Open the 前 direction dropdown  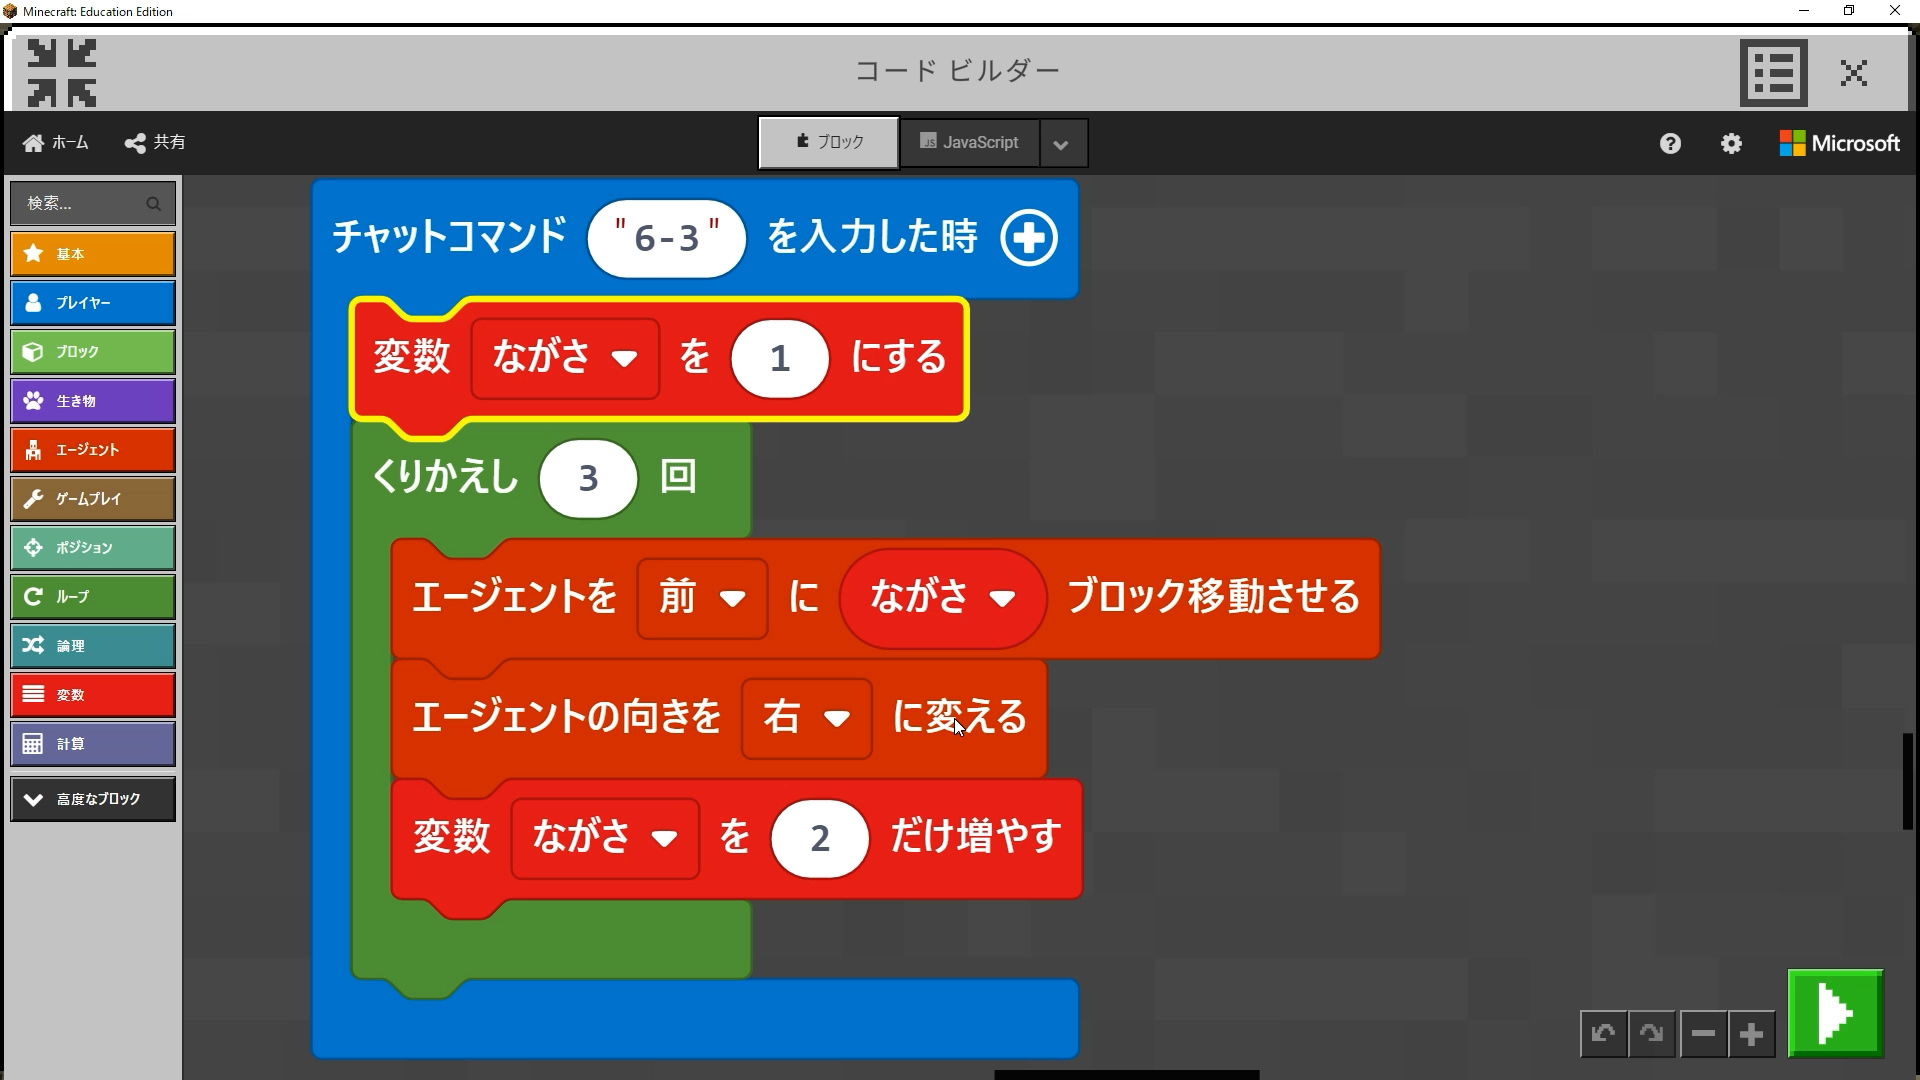[x=703, y=598]
